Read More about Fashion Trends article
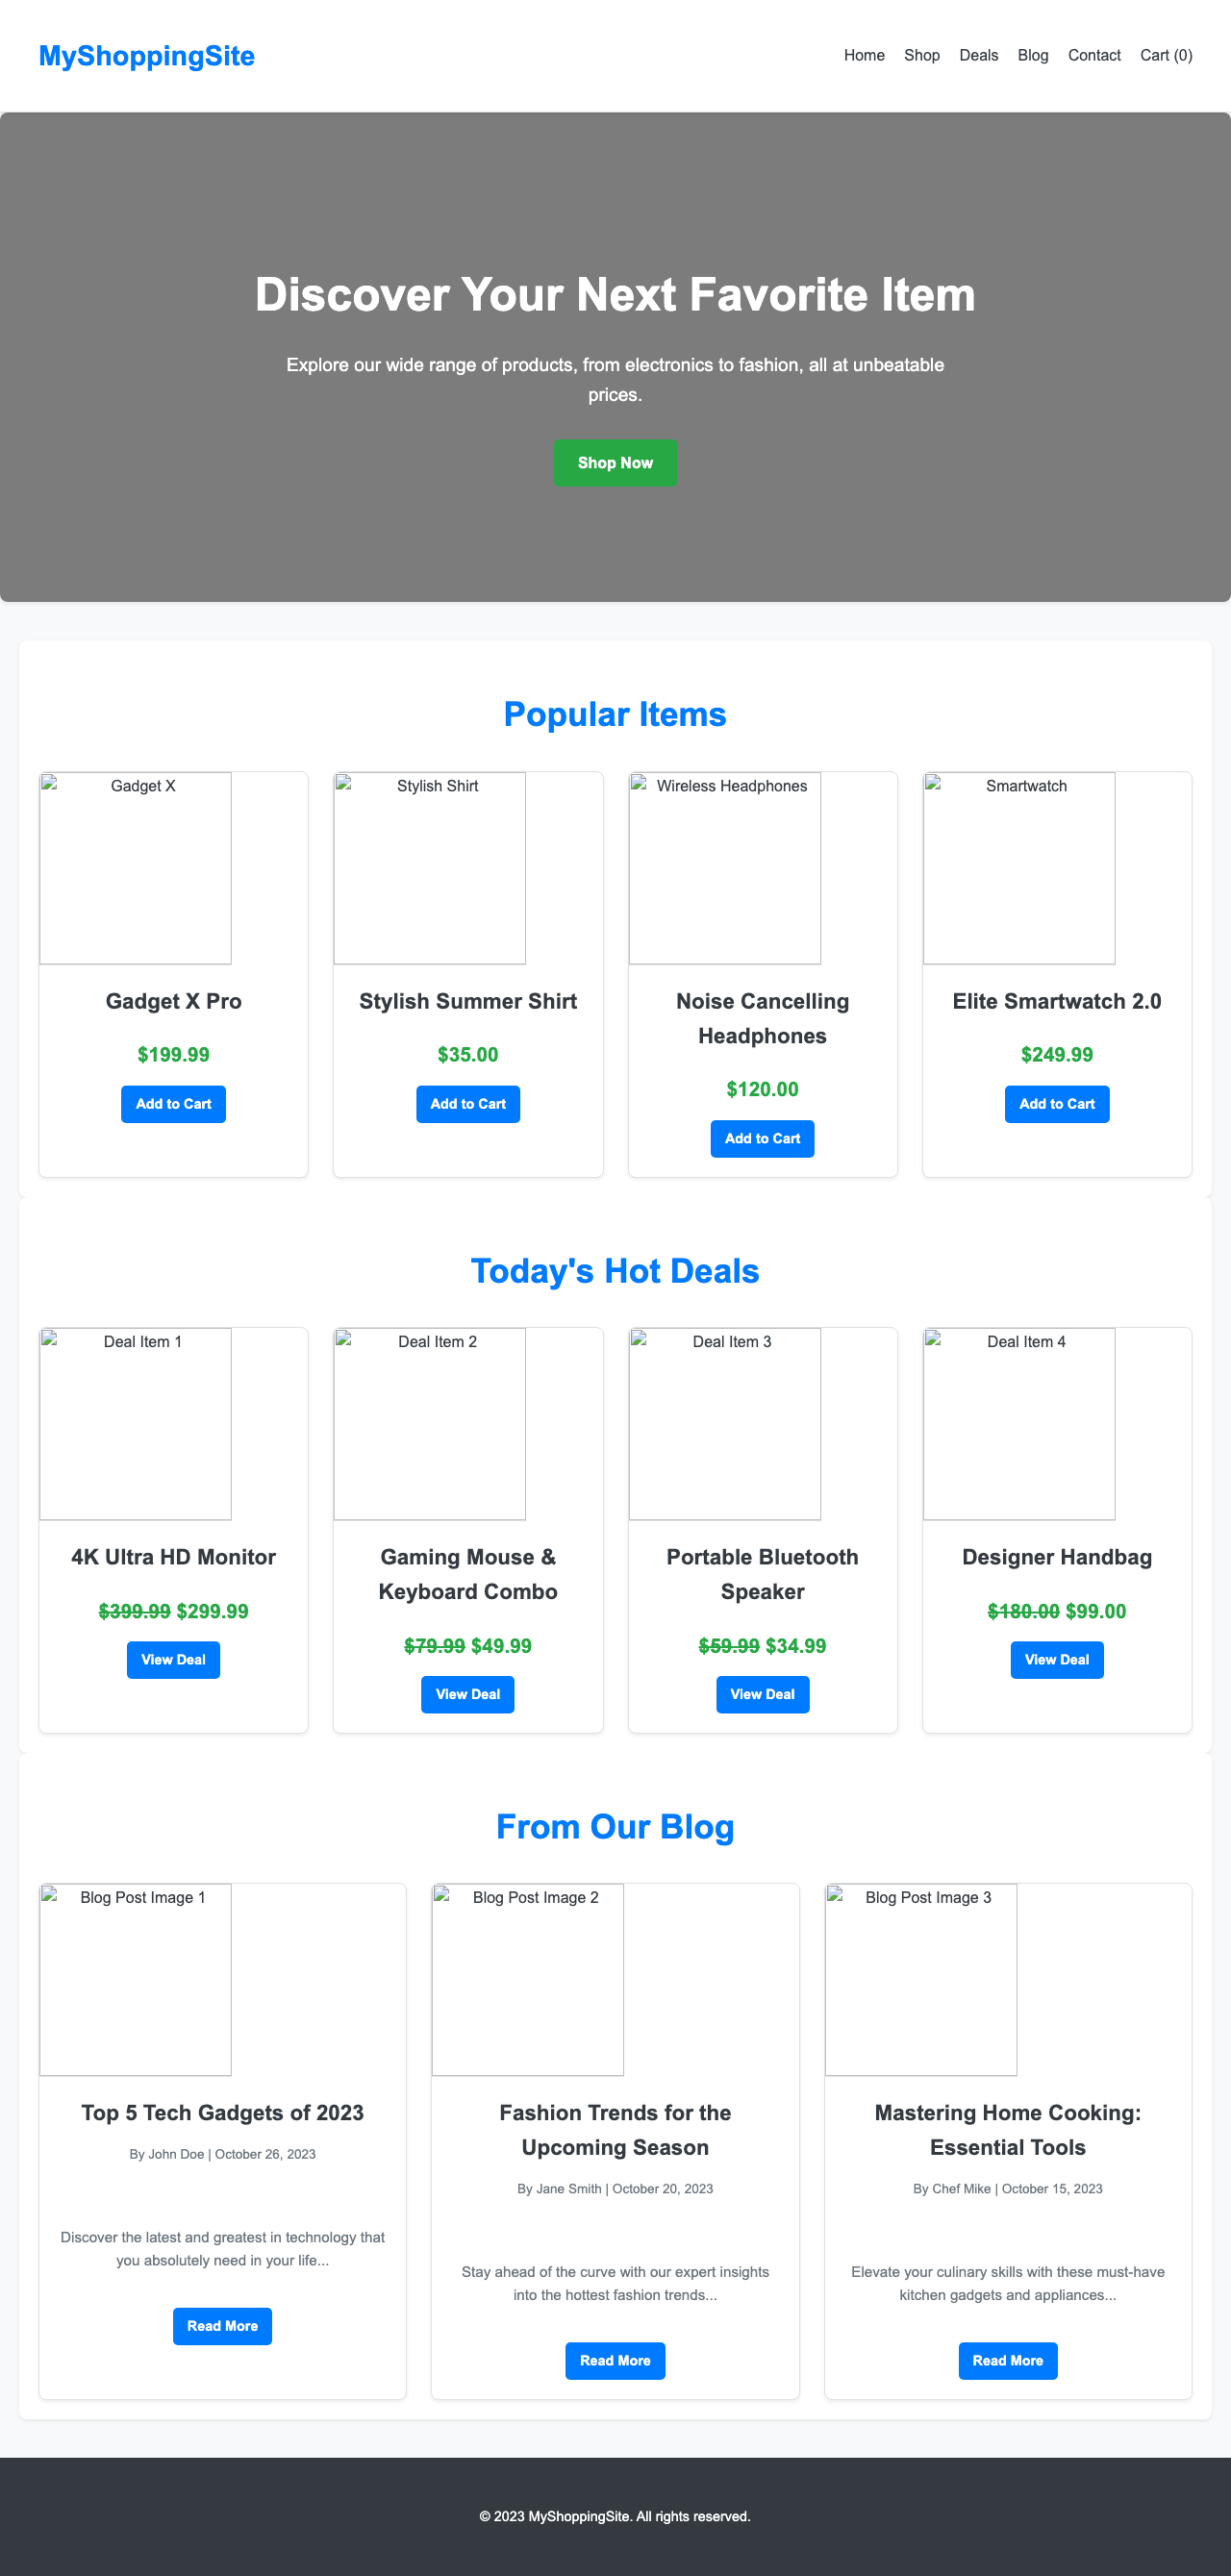 point(615,2361)
